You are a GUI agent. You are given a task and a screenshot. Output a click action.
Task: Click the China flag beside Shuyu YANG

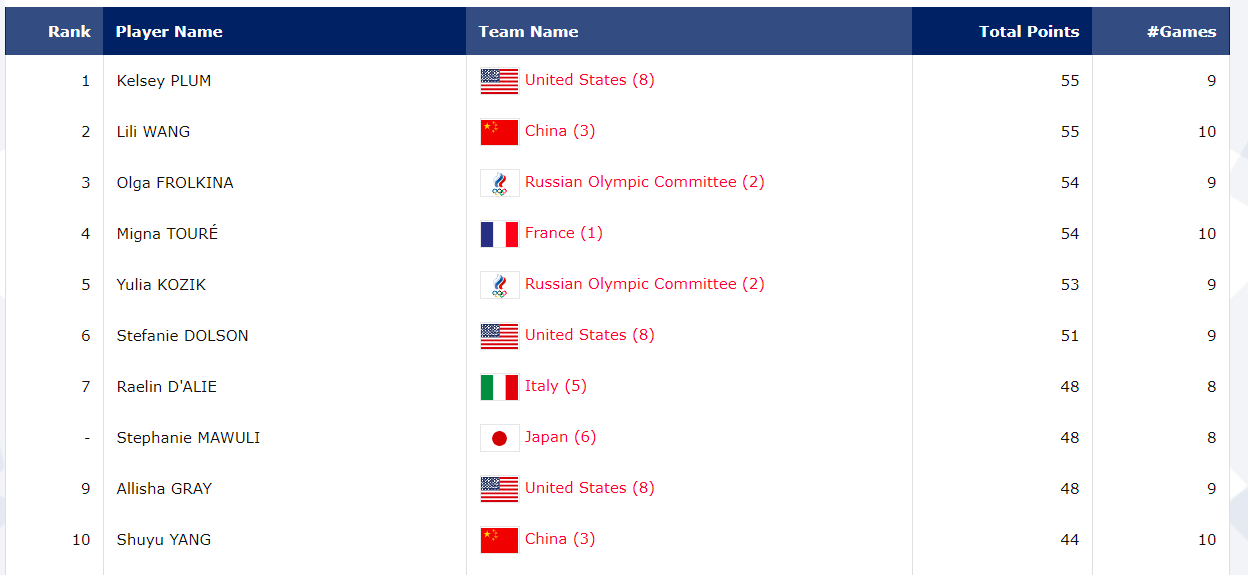499,540
